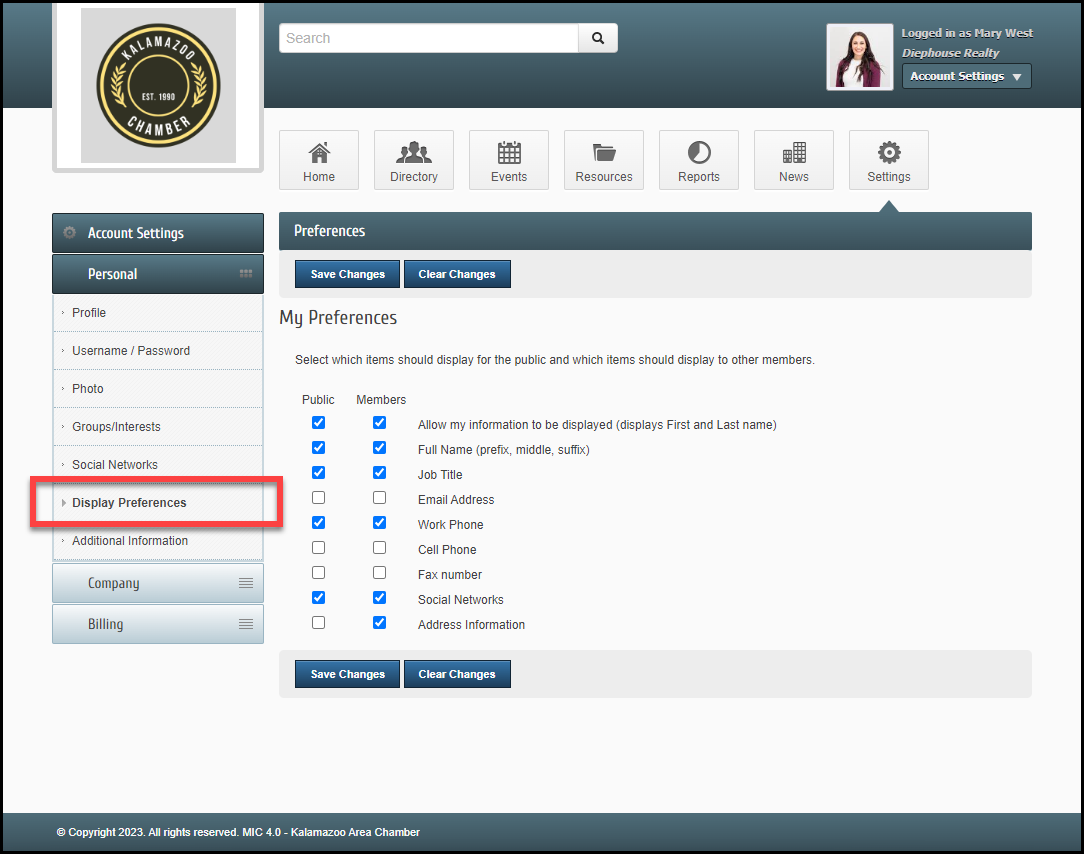Toggle Public checkbox for Address Information
This screenshot has height=854, width=1084.
318,623
